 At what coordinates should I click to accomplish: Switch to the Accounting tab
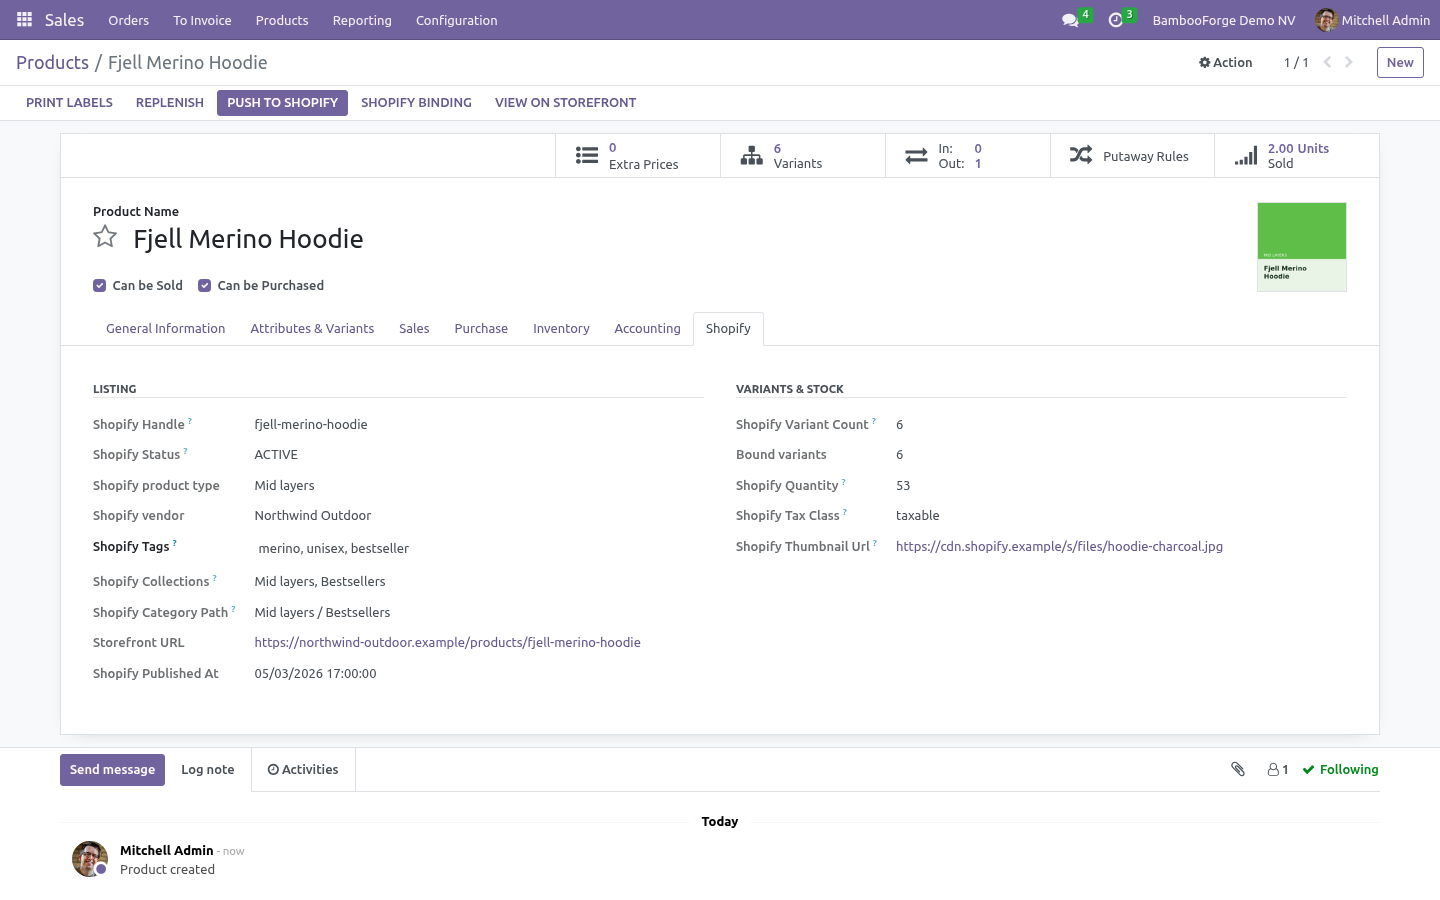pos(647,329)
